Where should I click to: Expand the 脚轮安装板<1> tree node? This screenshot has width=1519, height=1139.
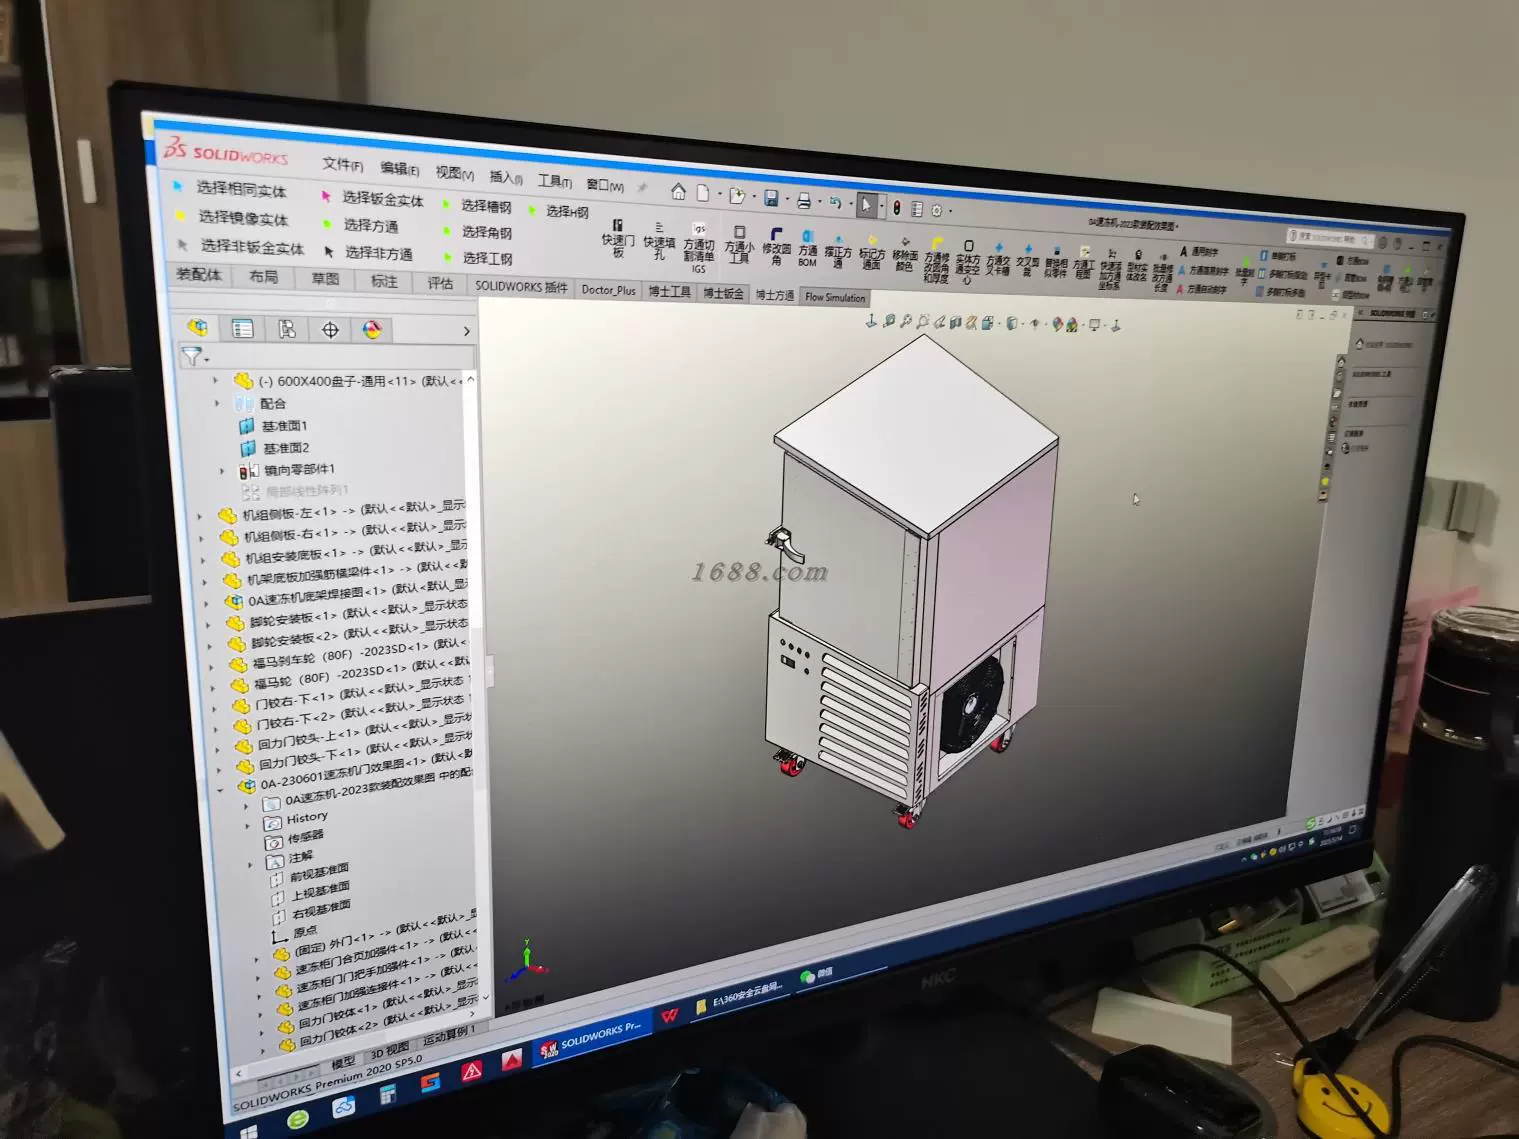click(x=208, y=624)
